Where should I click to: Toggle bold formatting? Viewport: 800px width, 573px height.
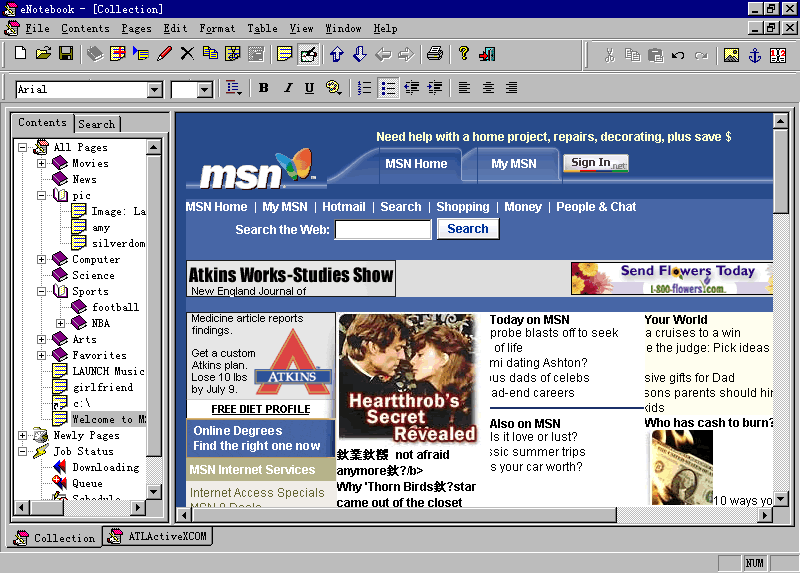pyautogui.click(x=263, y=88)
